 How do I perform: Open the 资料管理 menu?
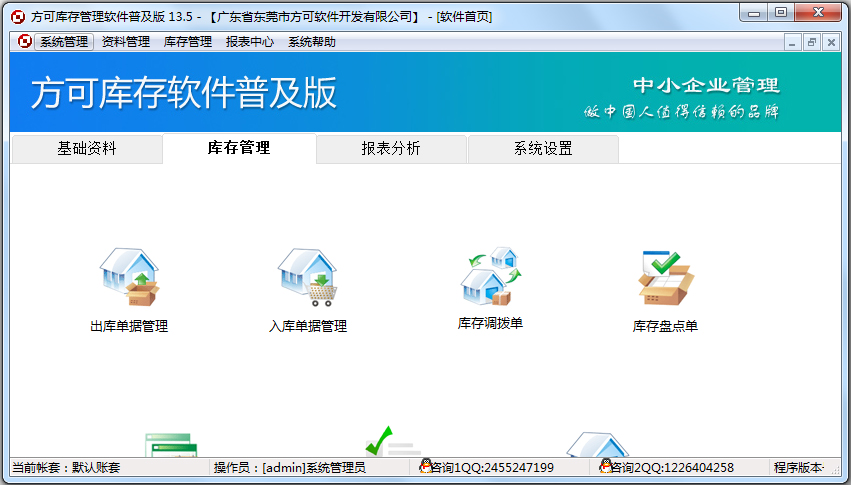(x=126, y=42)
